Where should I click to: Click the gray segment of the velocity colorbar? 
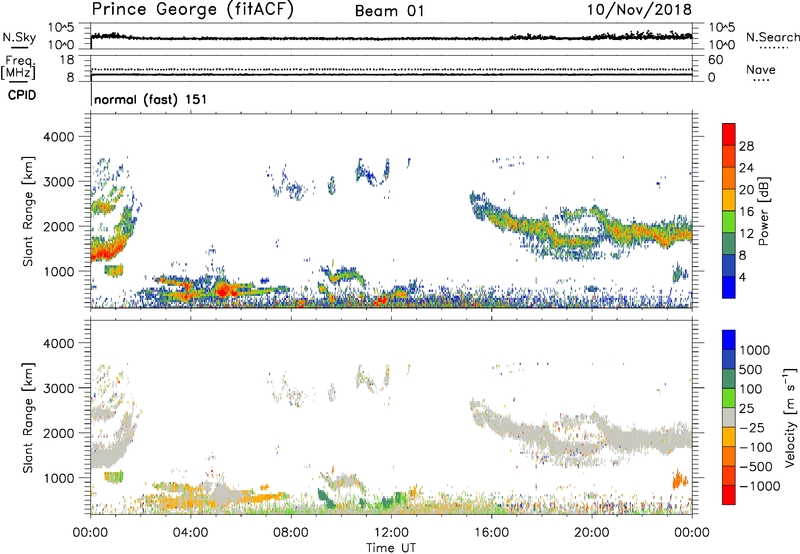point(729,417)
